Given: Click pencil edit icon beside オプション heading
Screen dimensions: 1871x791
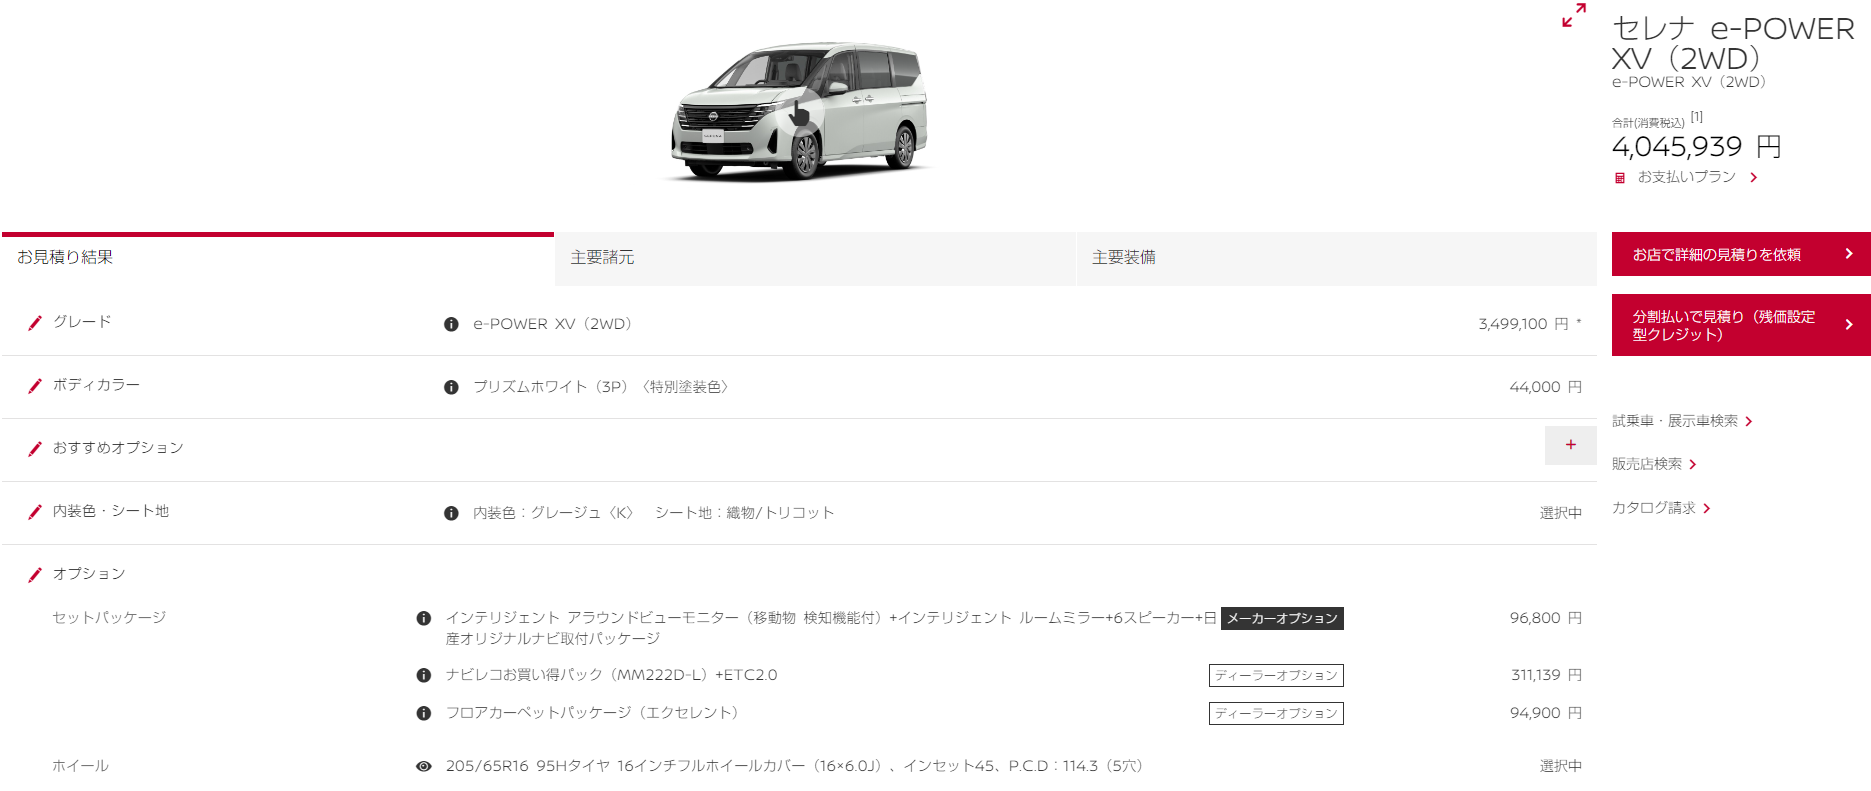Looking at the screenshot, I should 35,575.
